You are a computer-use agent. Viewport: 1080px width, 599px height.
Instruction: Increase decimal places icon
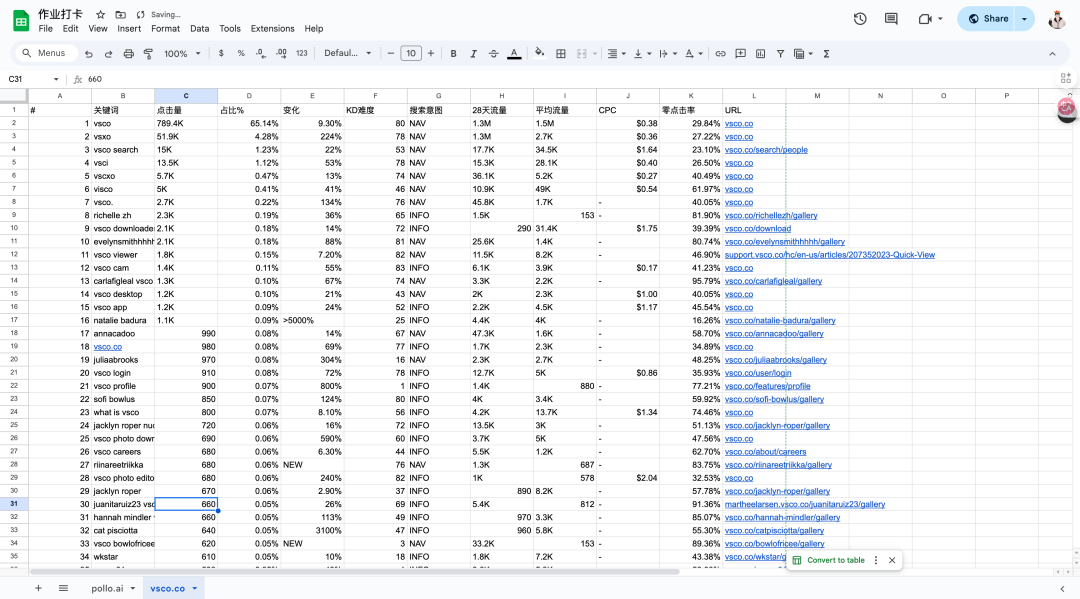point(281,53)
